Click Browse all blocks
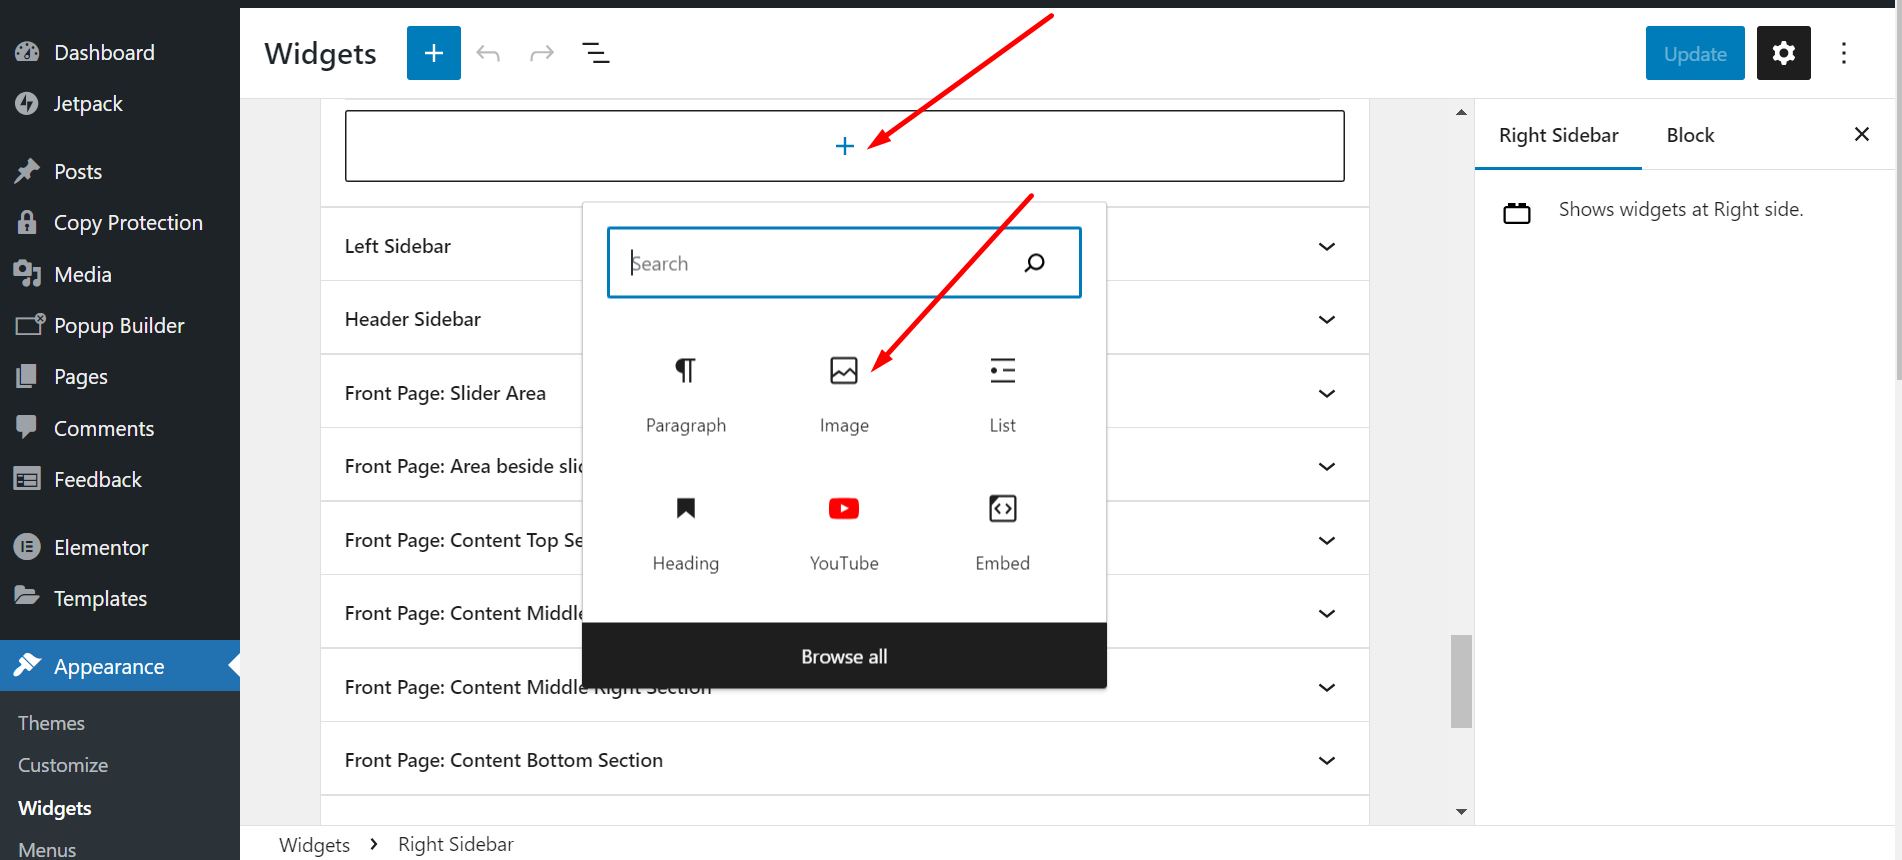This screenshot has height=860, width=1902. pos(844,657)
